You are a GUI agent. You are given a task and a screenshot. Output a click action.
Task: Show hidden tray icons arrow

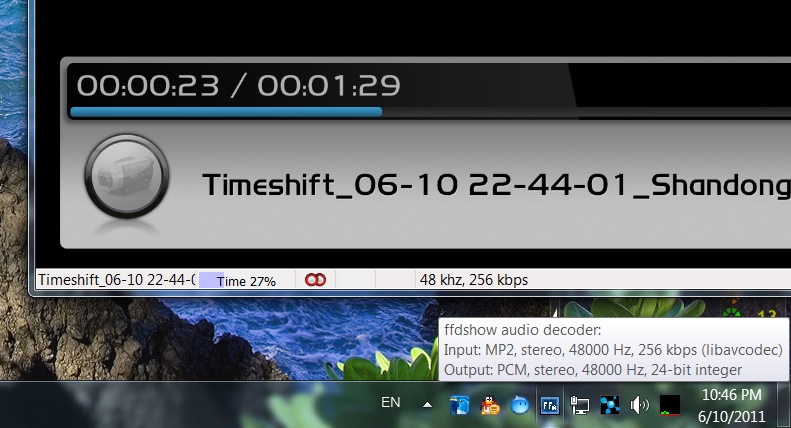(x=427, y=404)
